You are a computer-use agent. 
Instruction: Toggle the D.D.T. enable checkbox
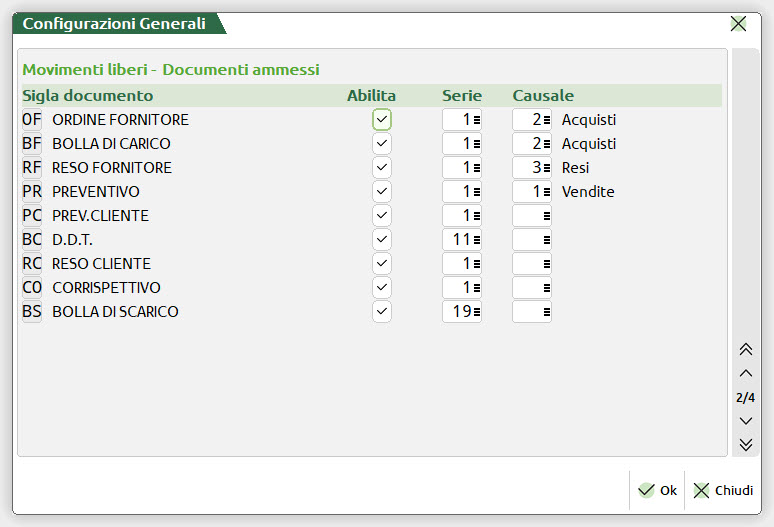tap(382, 240)
